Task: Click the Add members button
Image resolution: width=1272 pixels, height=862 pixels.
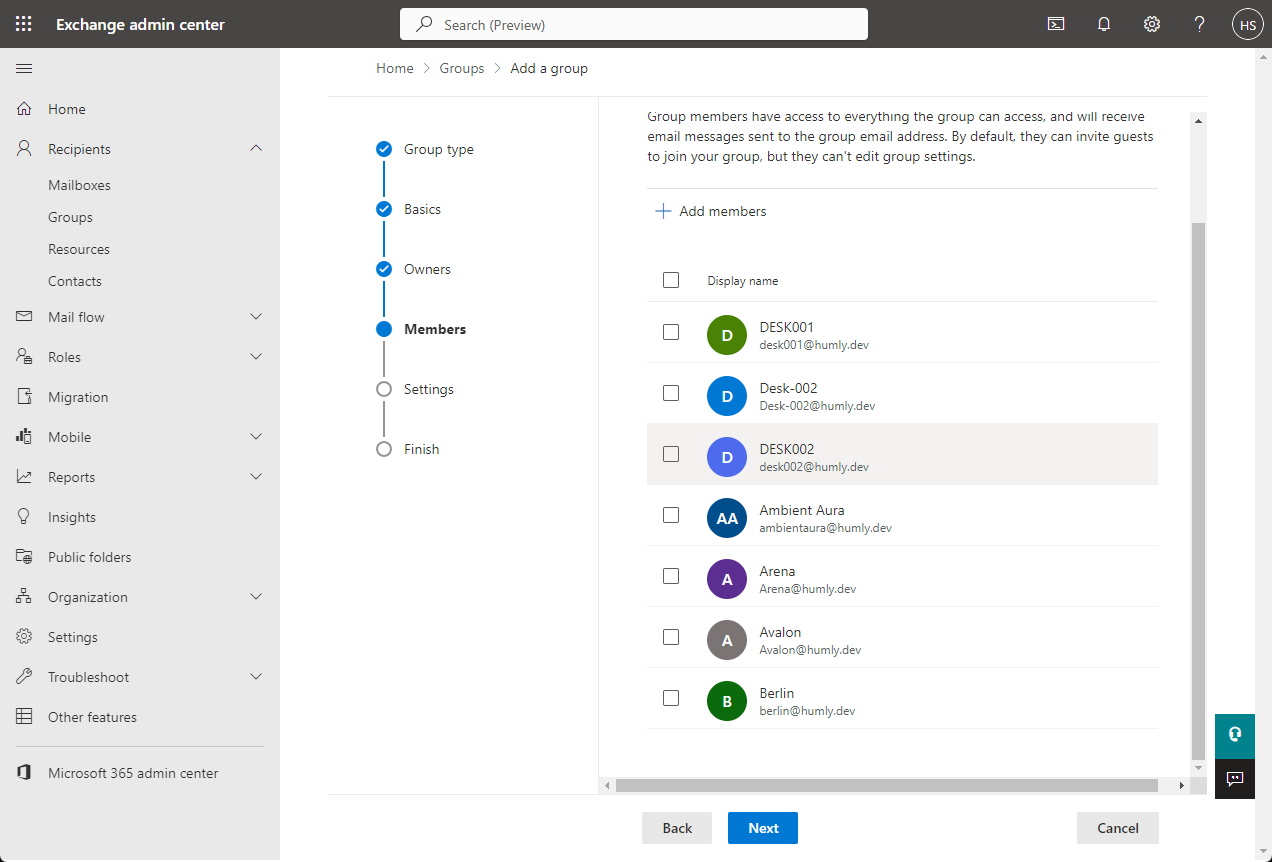Action: pos(711,211)
